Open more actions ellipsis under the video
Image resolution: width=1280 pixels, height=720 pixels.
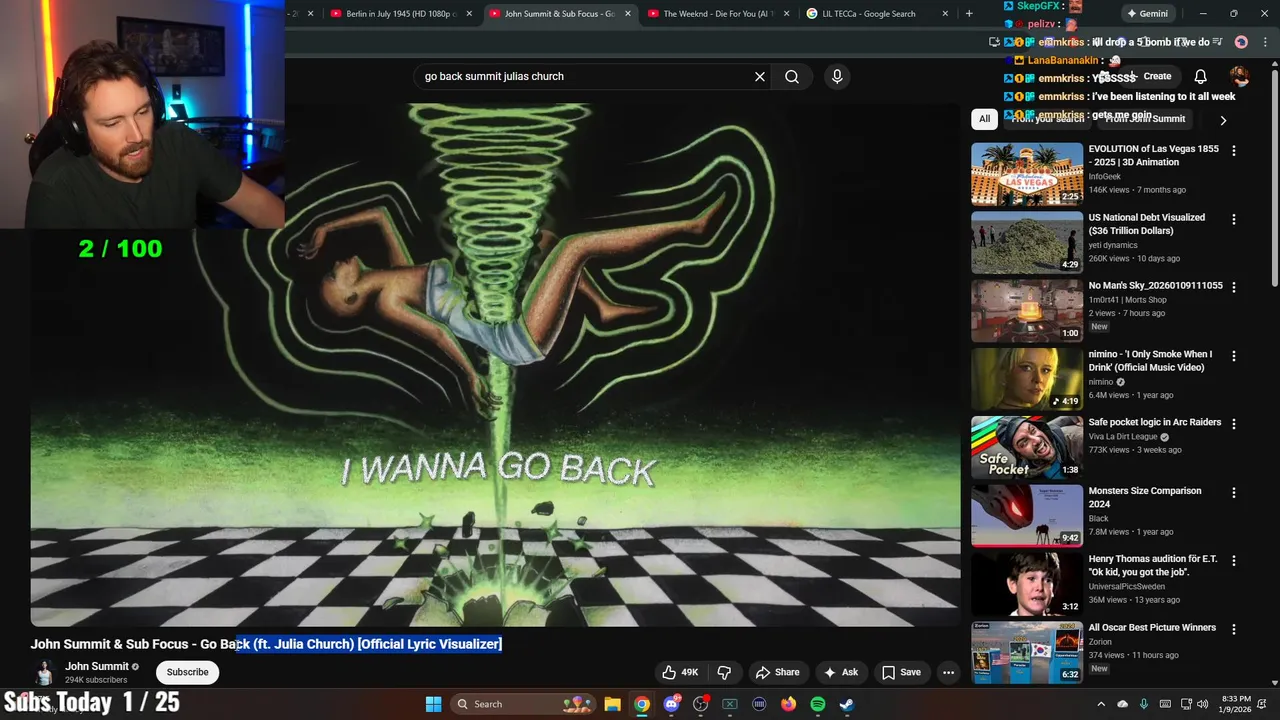pyautogui.click(x=948, y=672)
